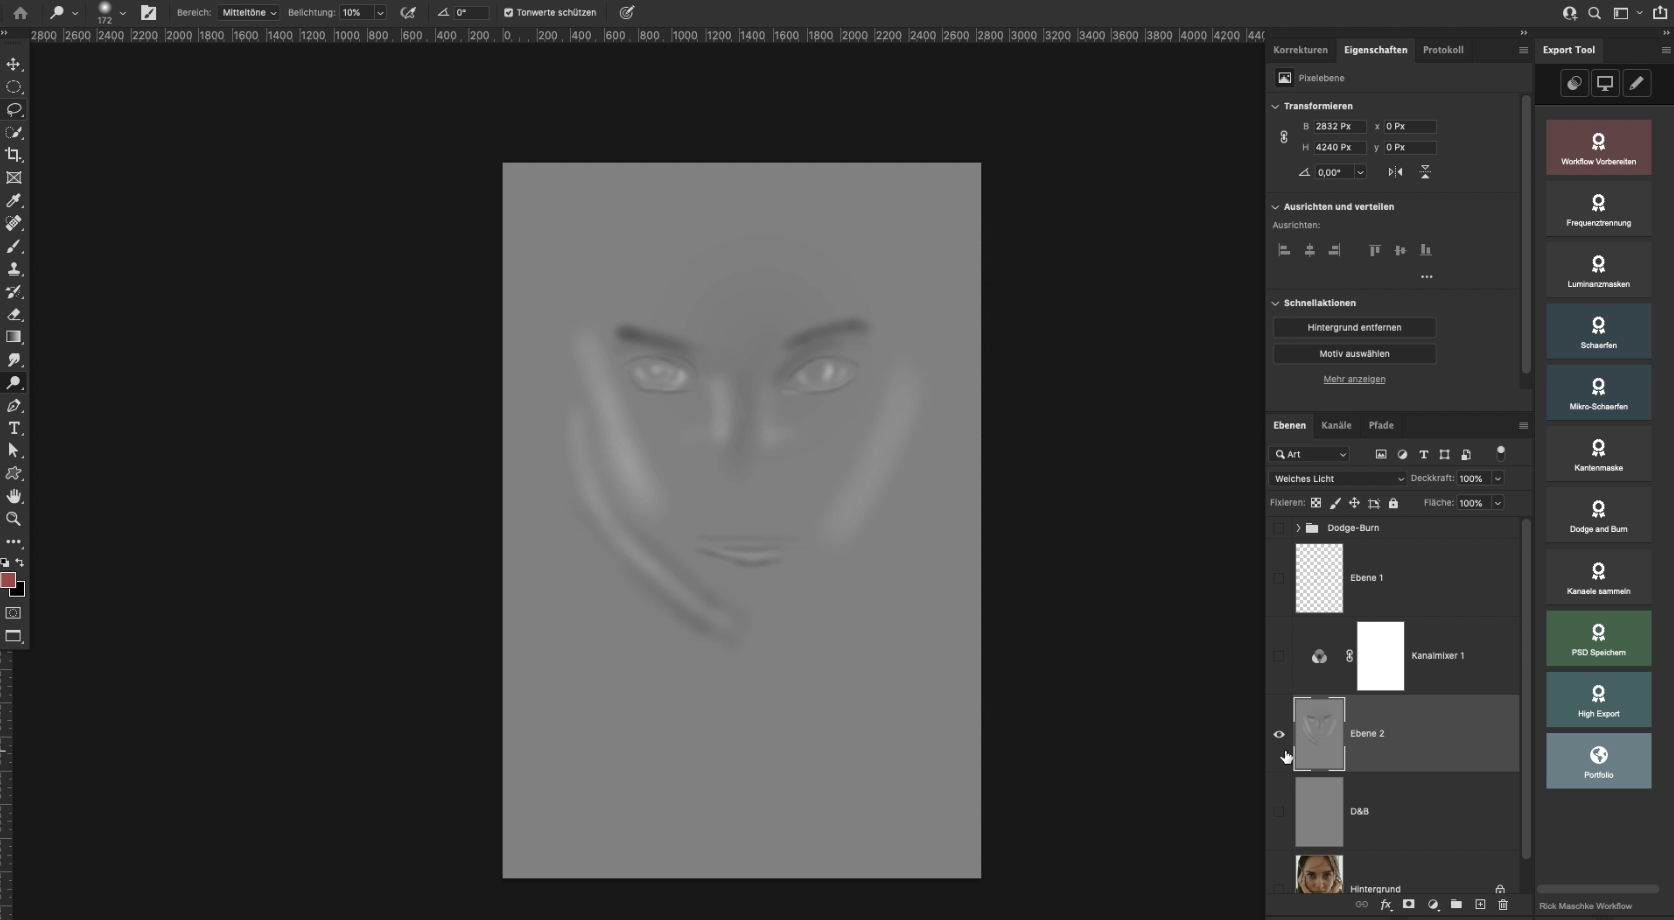Disable Tonwerte schützen checkbox
The height and width of the screenshot is (920, 1674).
508,13
